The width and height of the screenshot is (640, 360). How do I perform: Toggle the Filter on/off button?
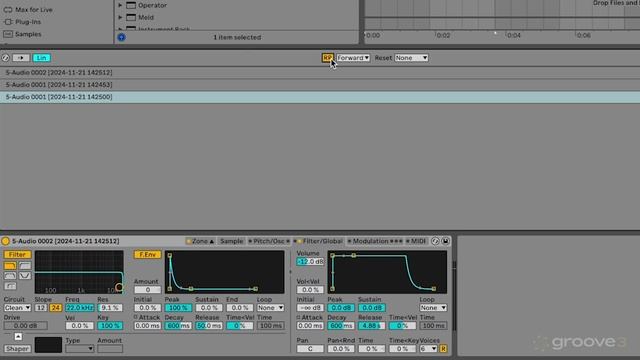tap(18, 255)
